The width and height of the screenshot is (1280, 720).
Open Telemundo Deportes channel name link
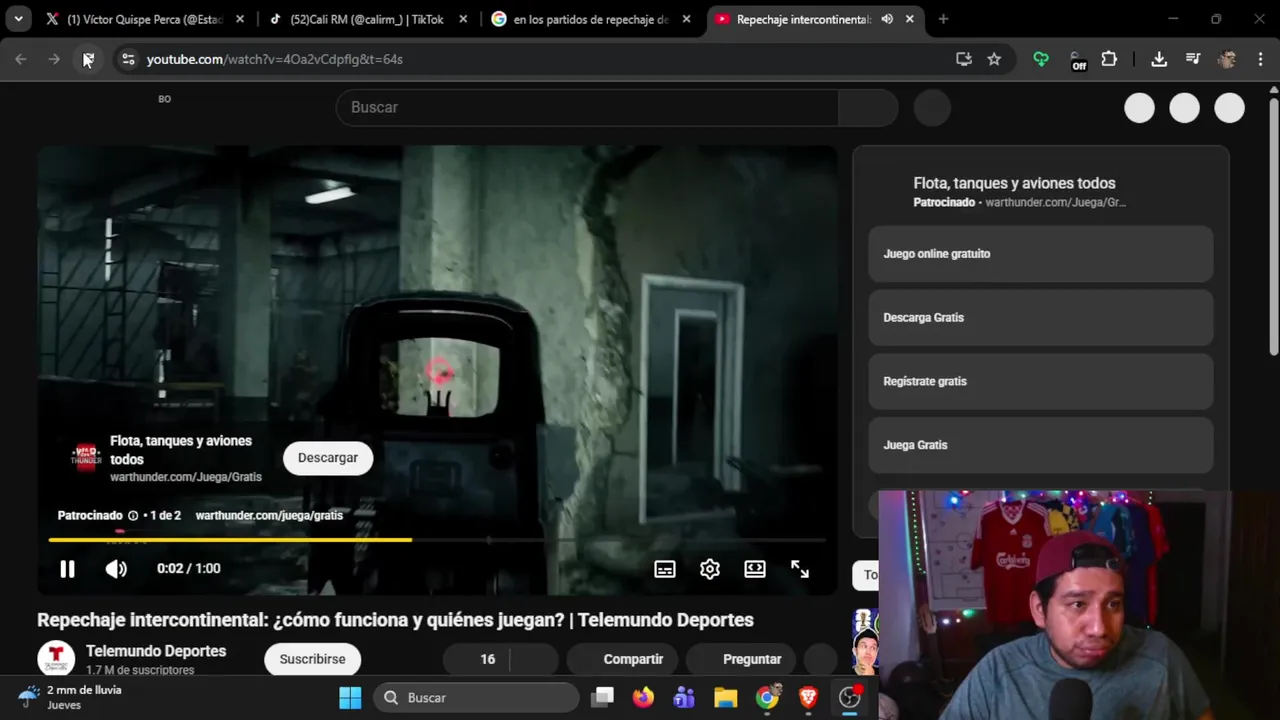click(x=156, y=651)
